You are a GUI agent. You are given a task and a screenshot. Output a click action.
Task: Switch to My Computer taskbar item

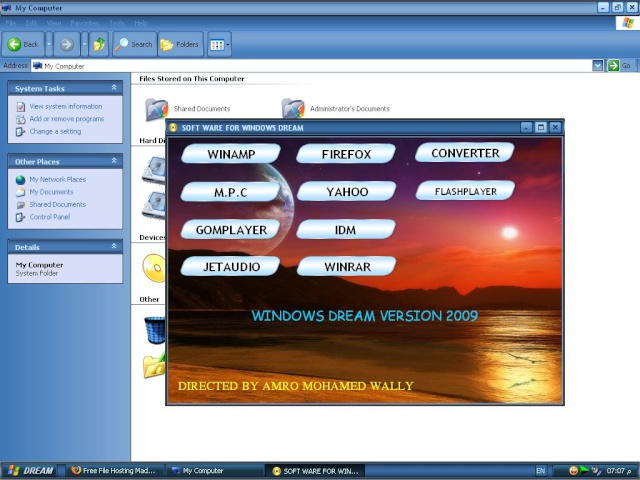pos(214,471)
